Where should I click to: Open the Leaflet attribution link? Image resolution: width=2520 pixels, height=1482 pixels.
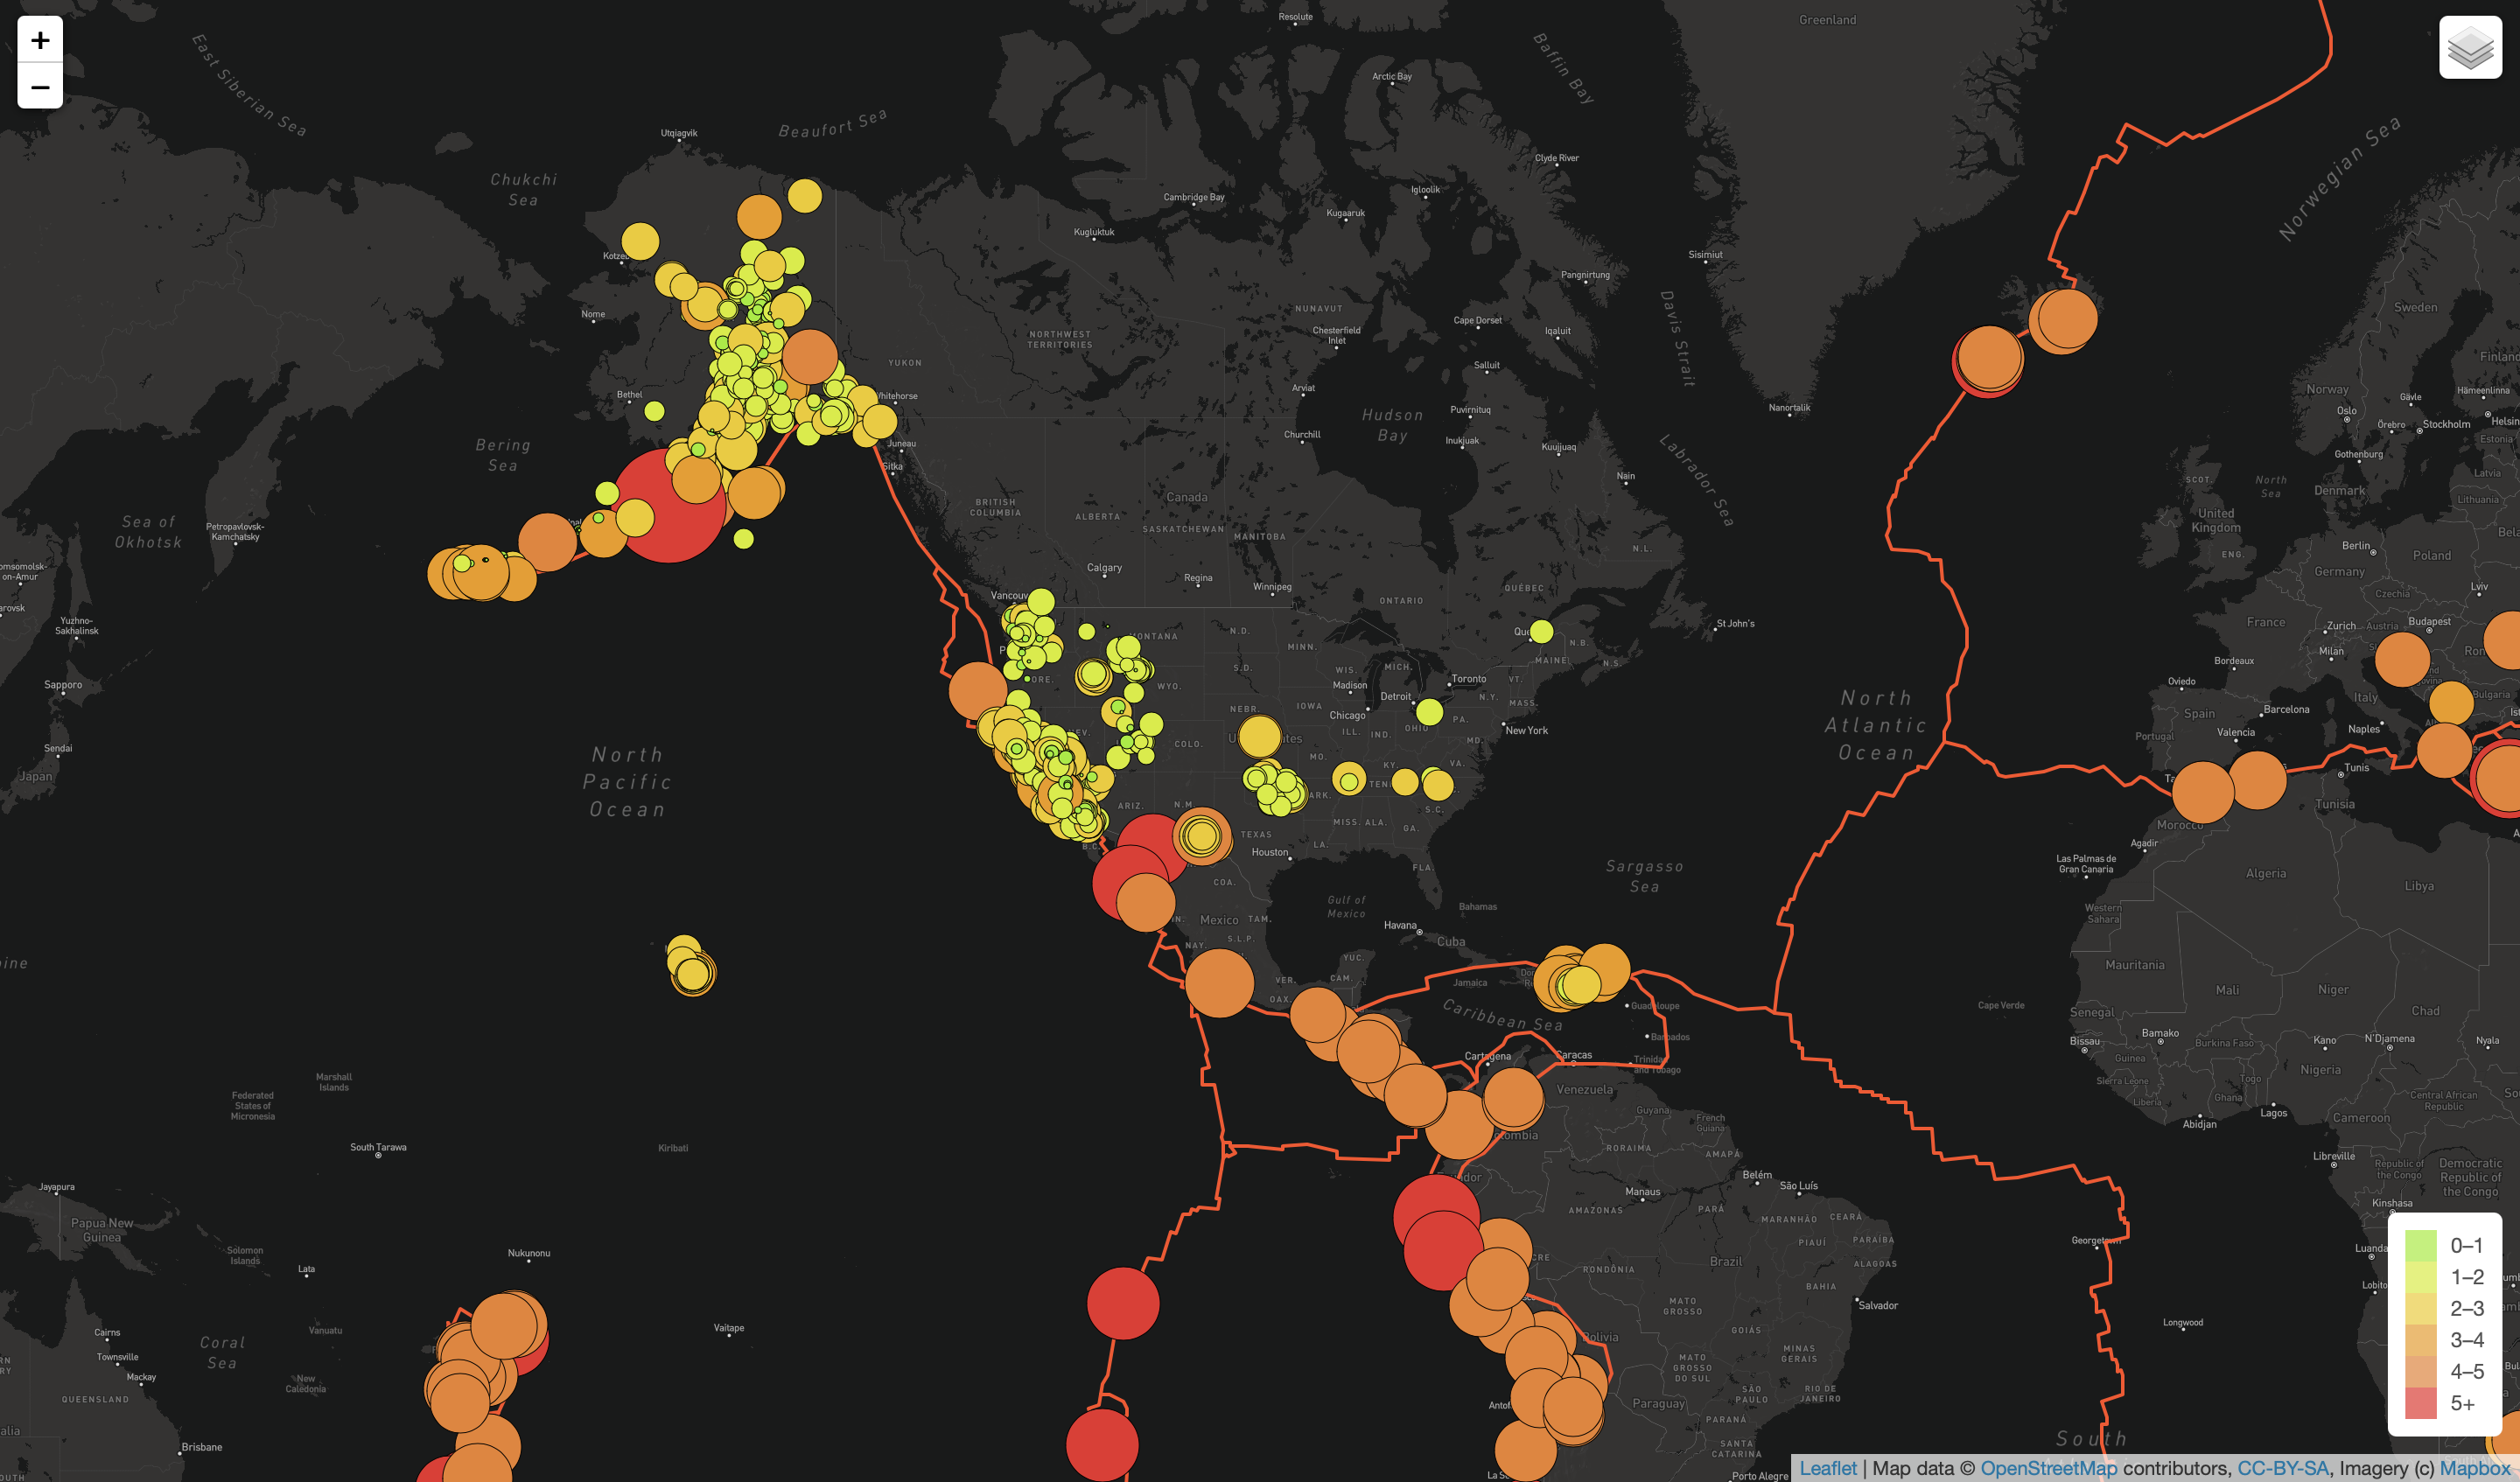click(1827, 1468)
